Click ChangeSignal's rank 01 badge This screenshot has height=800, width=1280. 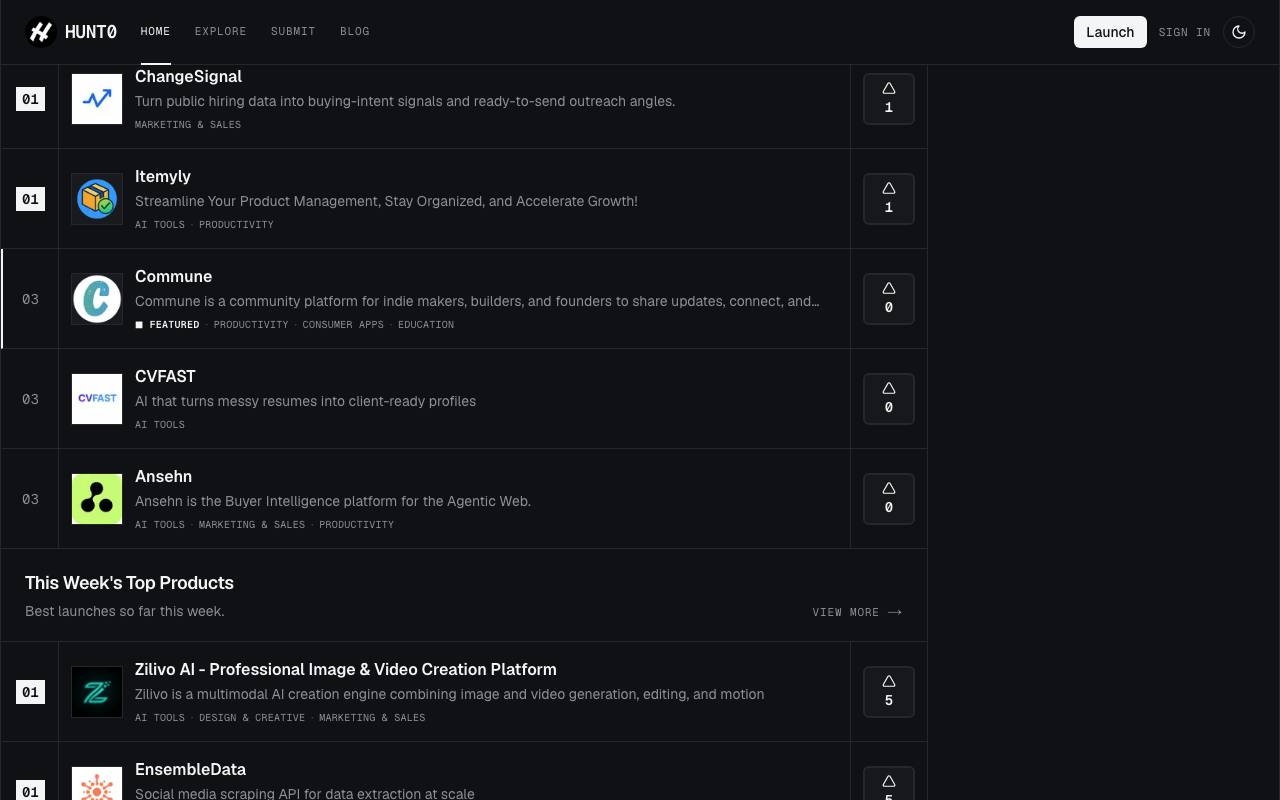30,99
